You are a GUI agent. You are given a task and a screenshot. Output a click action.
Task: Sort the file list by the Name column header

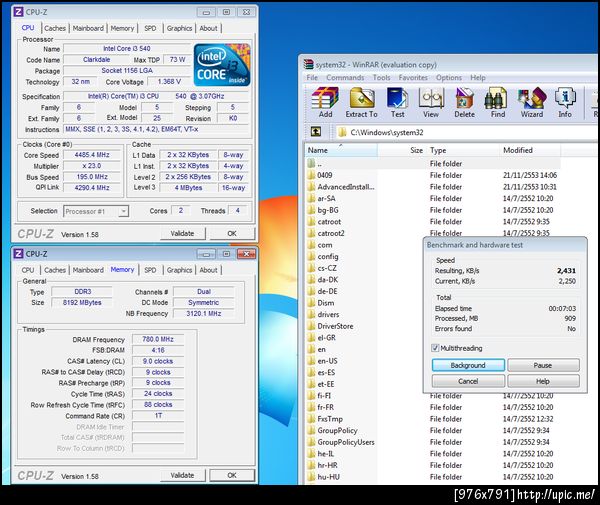point(341,150)
